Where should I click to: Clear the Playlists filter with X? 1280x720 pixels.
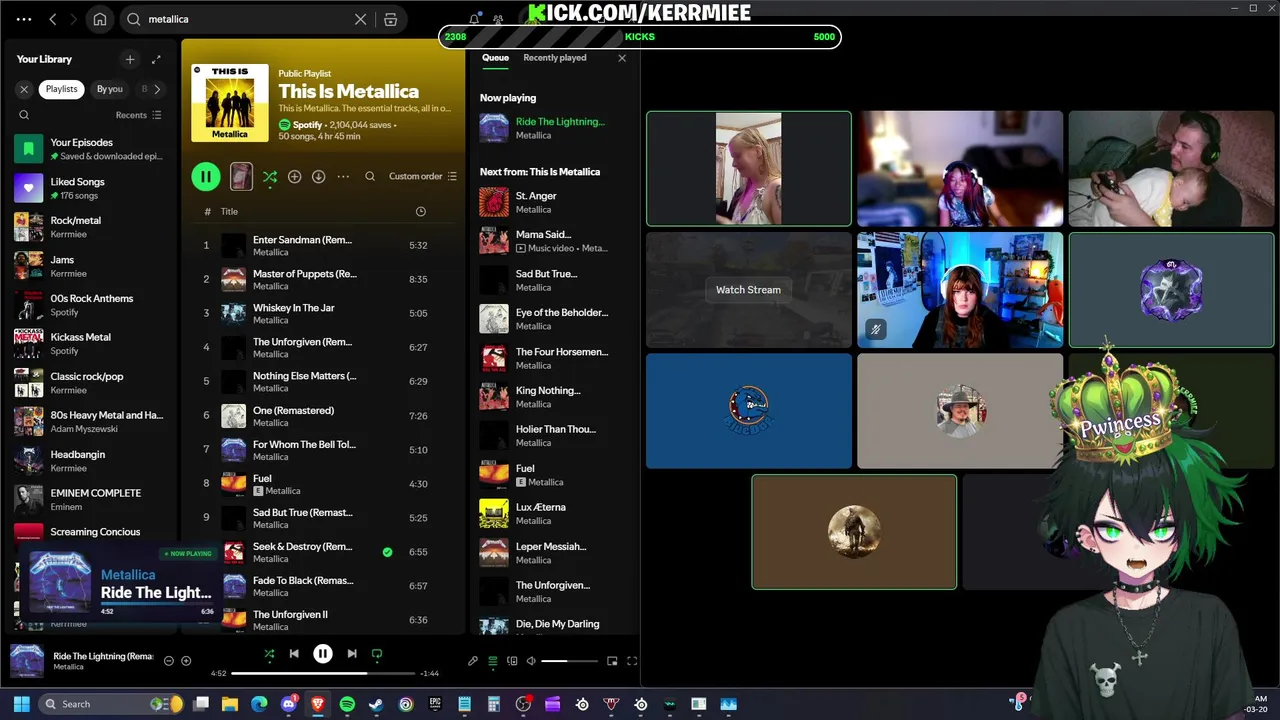[24, 89]
